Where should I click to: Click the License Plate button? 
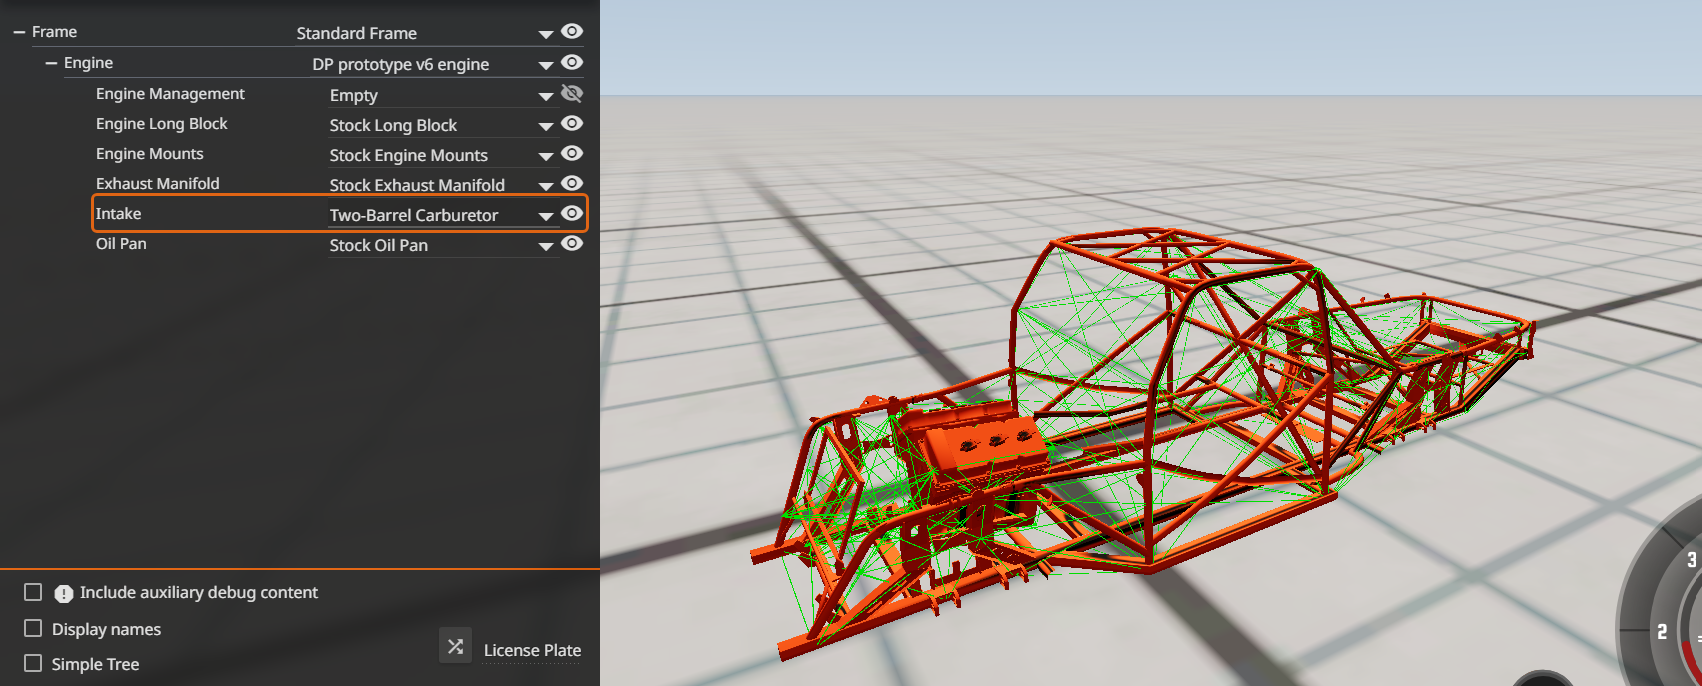click(x=532, y=650)
